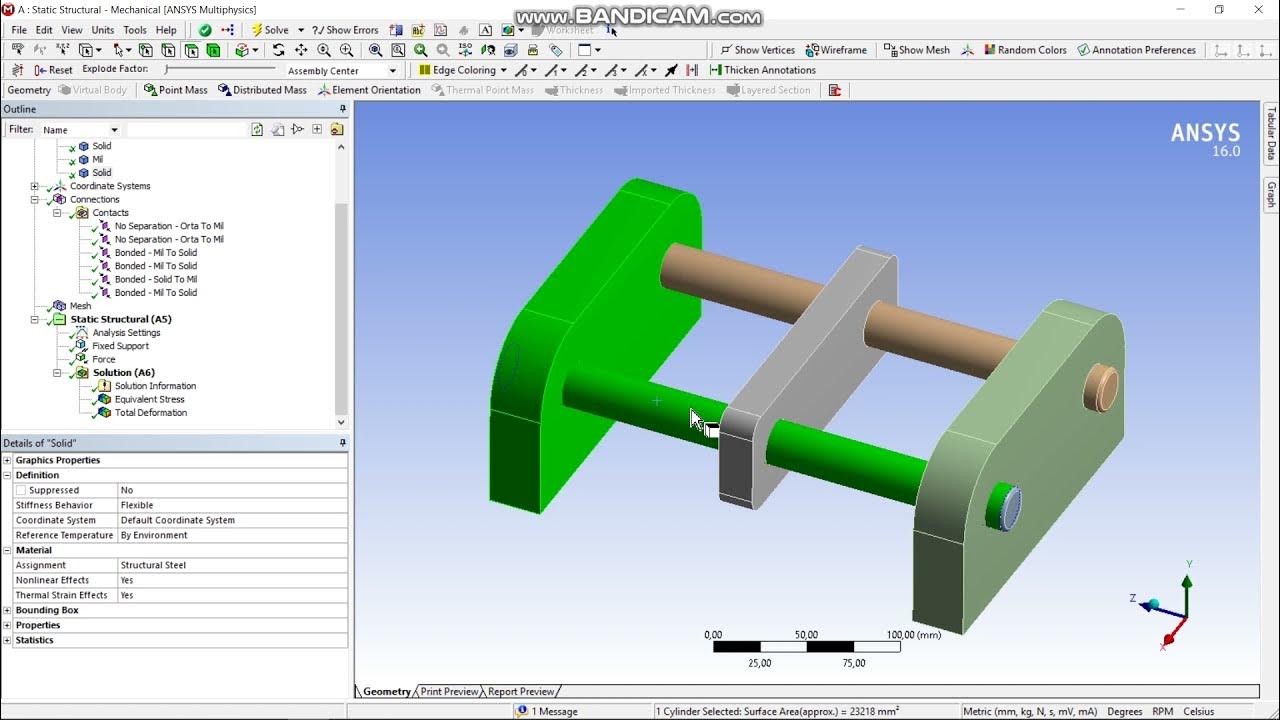Image resolution: width=1280 pixels, height=720 pixels.
Task: Select the Pan tool icon
Action: click(x=301, y=50)
